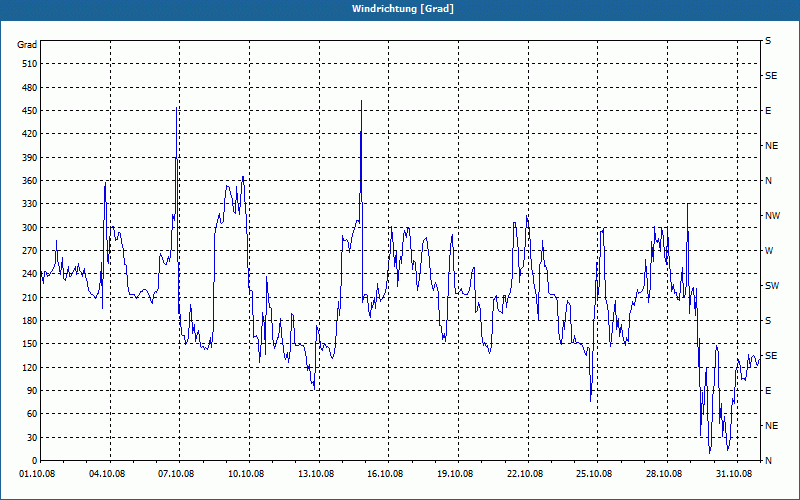Choose the 60 degree axis label
The image size is (800, 500).
32,414
